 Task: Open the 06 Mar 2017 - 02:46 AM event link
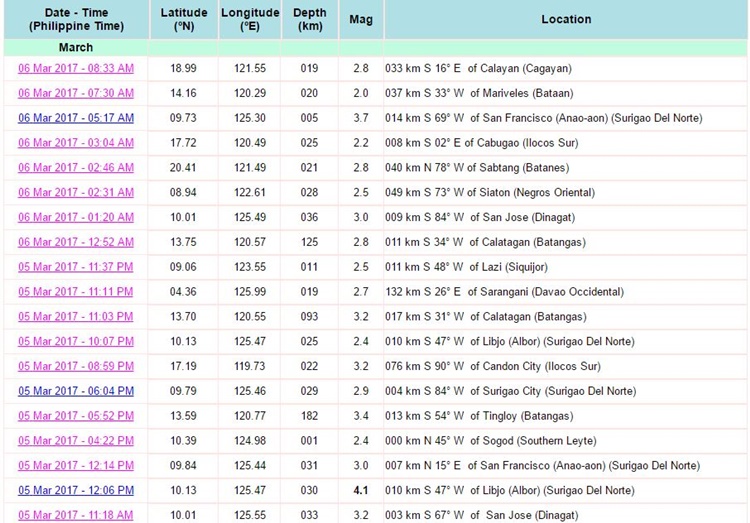(x=76, y=168)
